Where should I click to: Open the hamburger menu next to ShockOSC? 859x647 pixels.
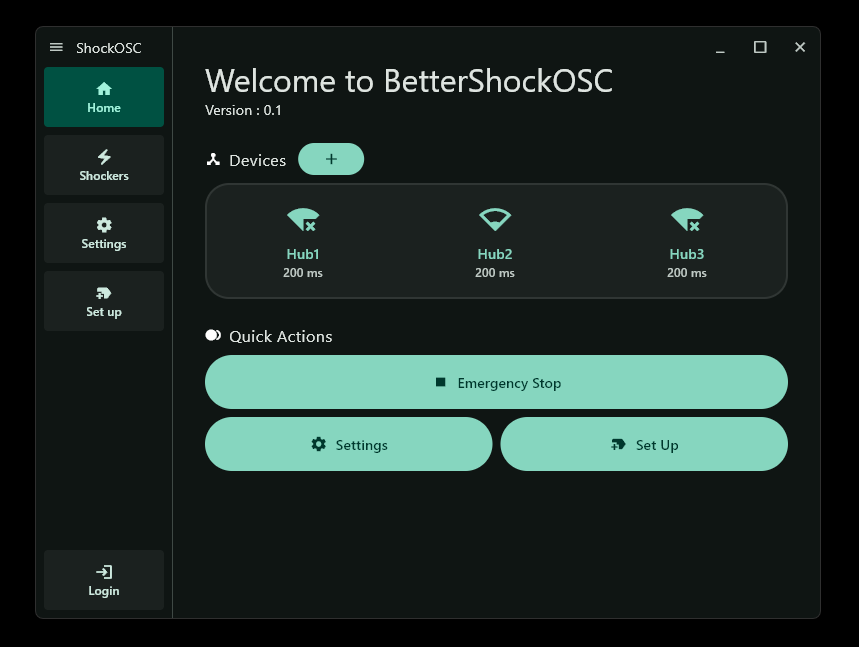(x=56, y=48)
